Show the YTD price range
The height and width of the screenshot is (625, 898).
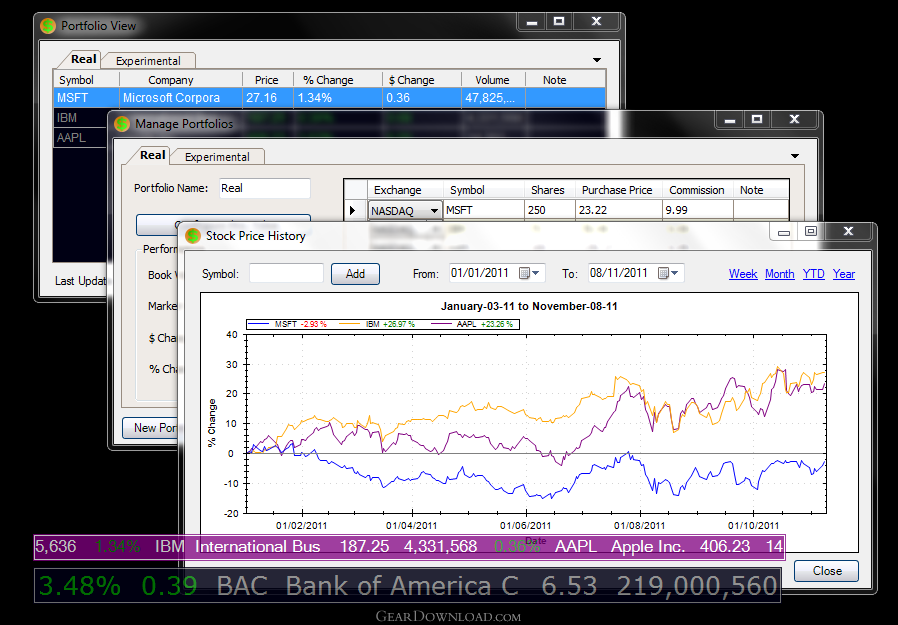(x=813, y=274)
